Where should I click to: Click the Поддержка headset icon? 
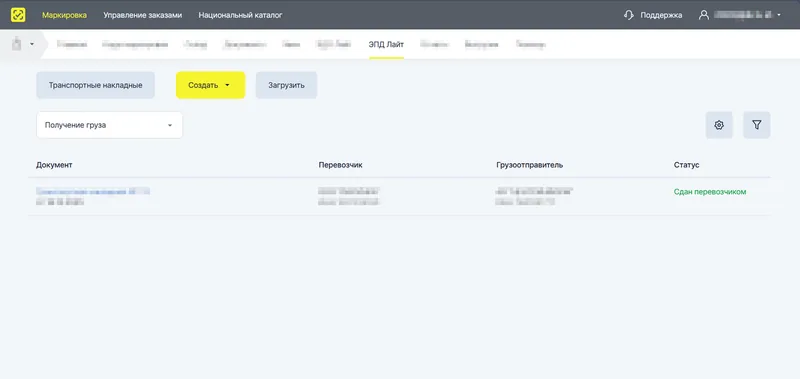(629, 15)
